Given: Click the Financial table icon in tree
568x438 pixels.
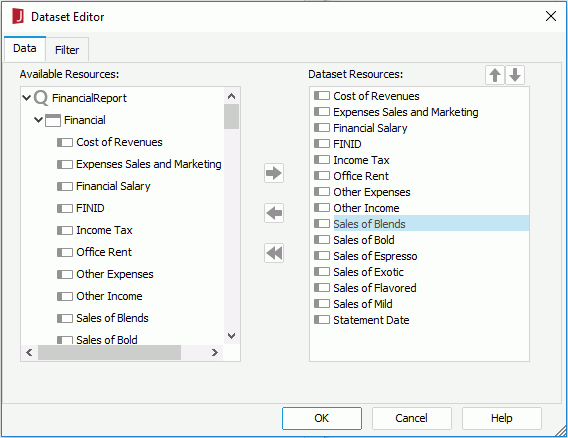Looking at the screenshot, I should pos(53,120).
